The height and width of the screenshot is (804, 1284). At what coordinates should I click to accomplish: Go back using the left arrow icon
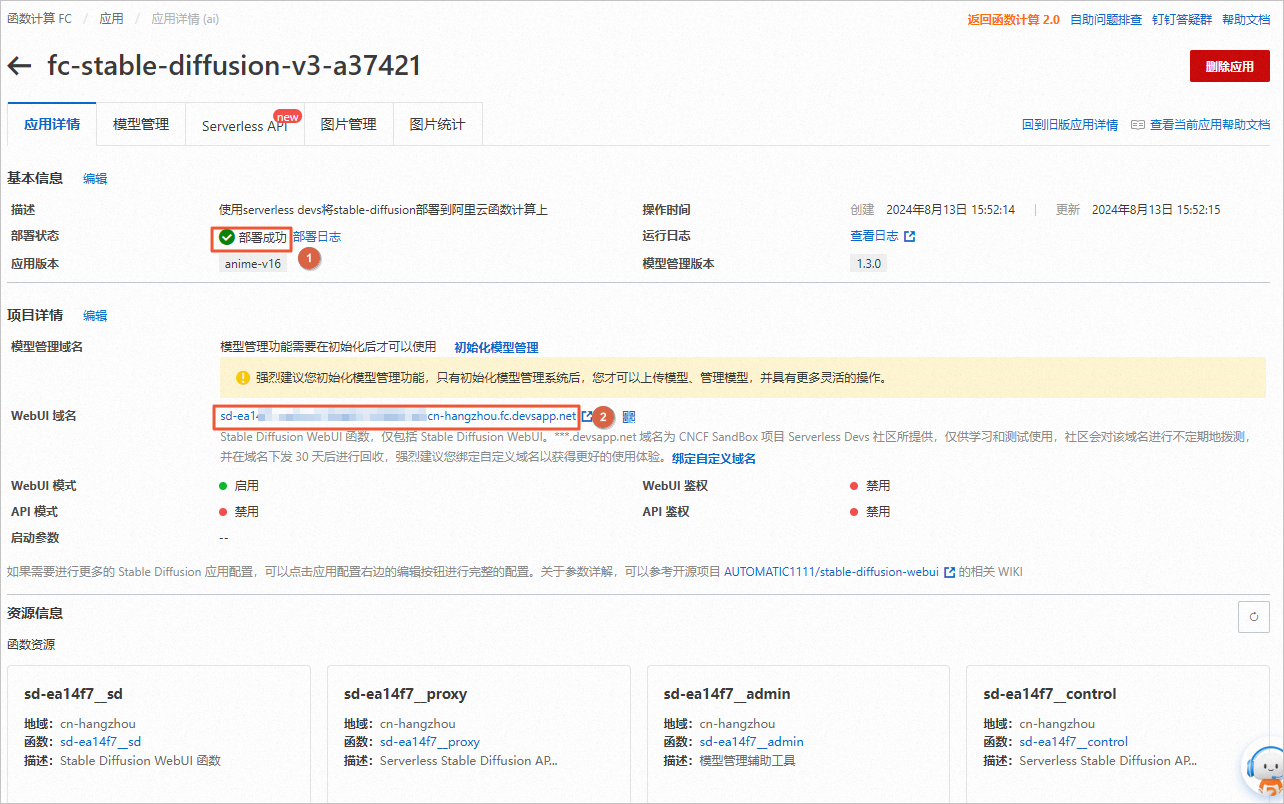[19, 66]
